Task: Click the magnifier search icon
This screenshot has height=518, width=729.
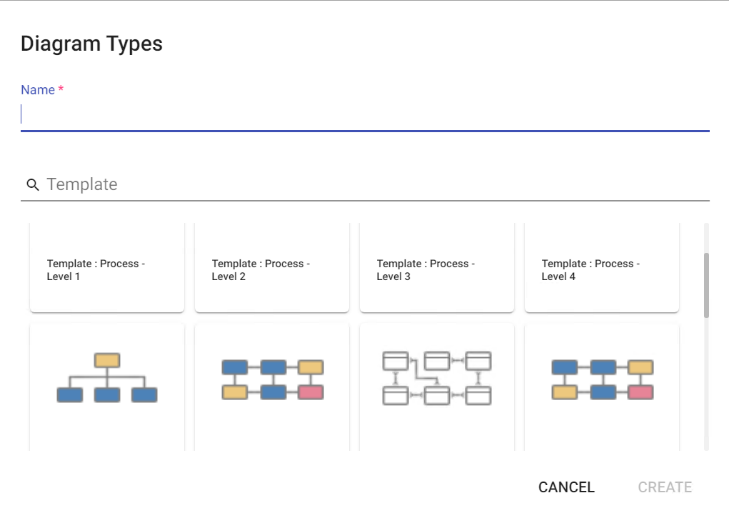Action: pos(33,185)
